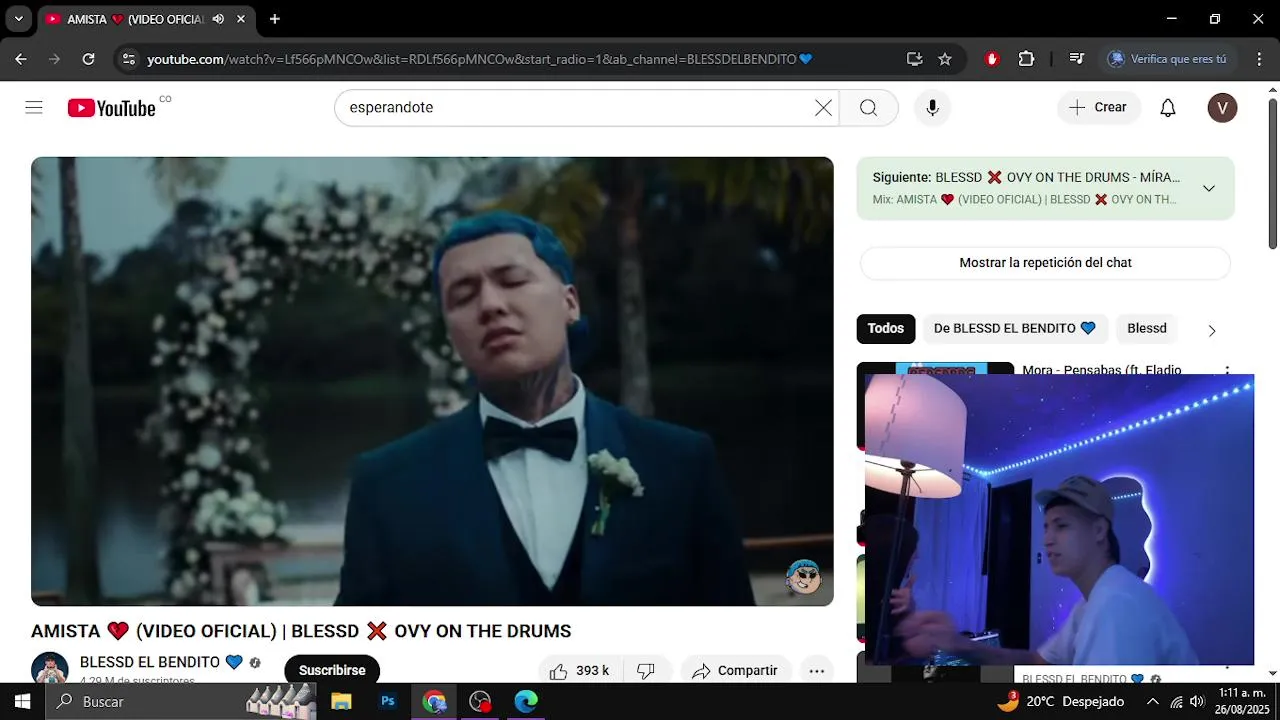Open the account avatar menu

(x=1222, y=108)
